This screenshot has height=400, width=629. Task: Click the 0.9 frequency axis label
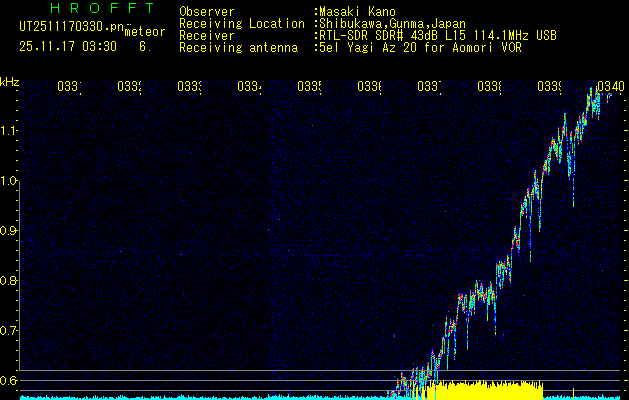[x=10, y=231]
